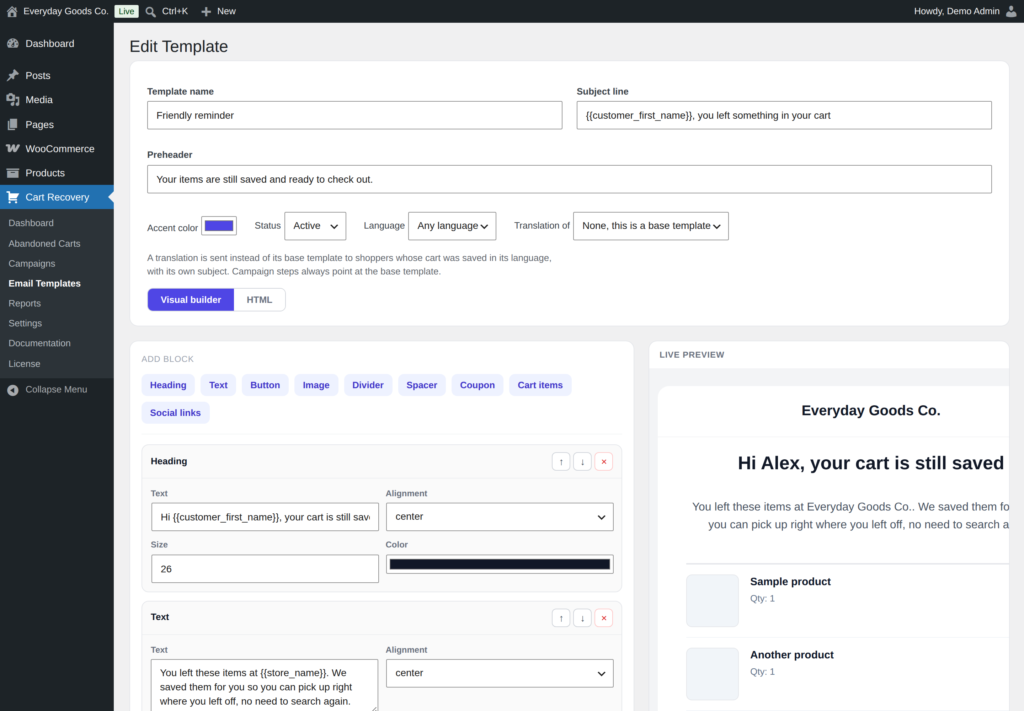Image resolution: width=1024 pixels, height=711 pixels.
Task: Click the Text block textarea
Action: (x=264, y=685)
